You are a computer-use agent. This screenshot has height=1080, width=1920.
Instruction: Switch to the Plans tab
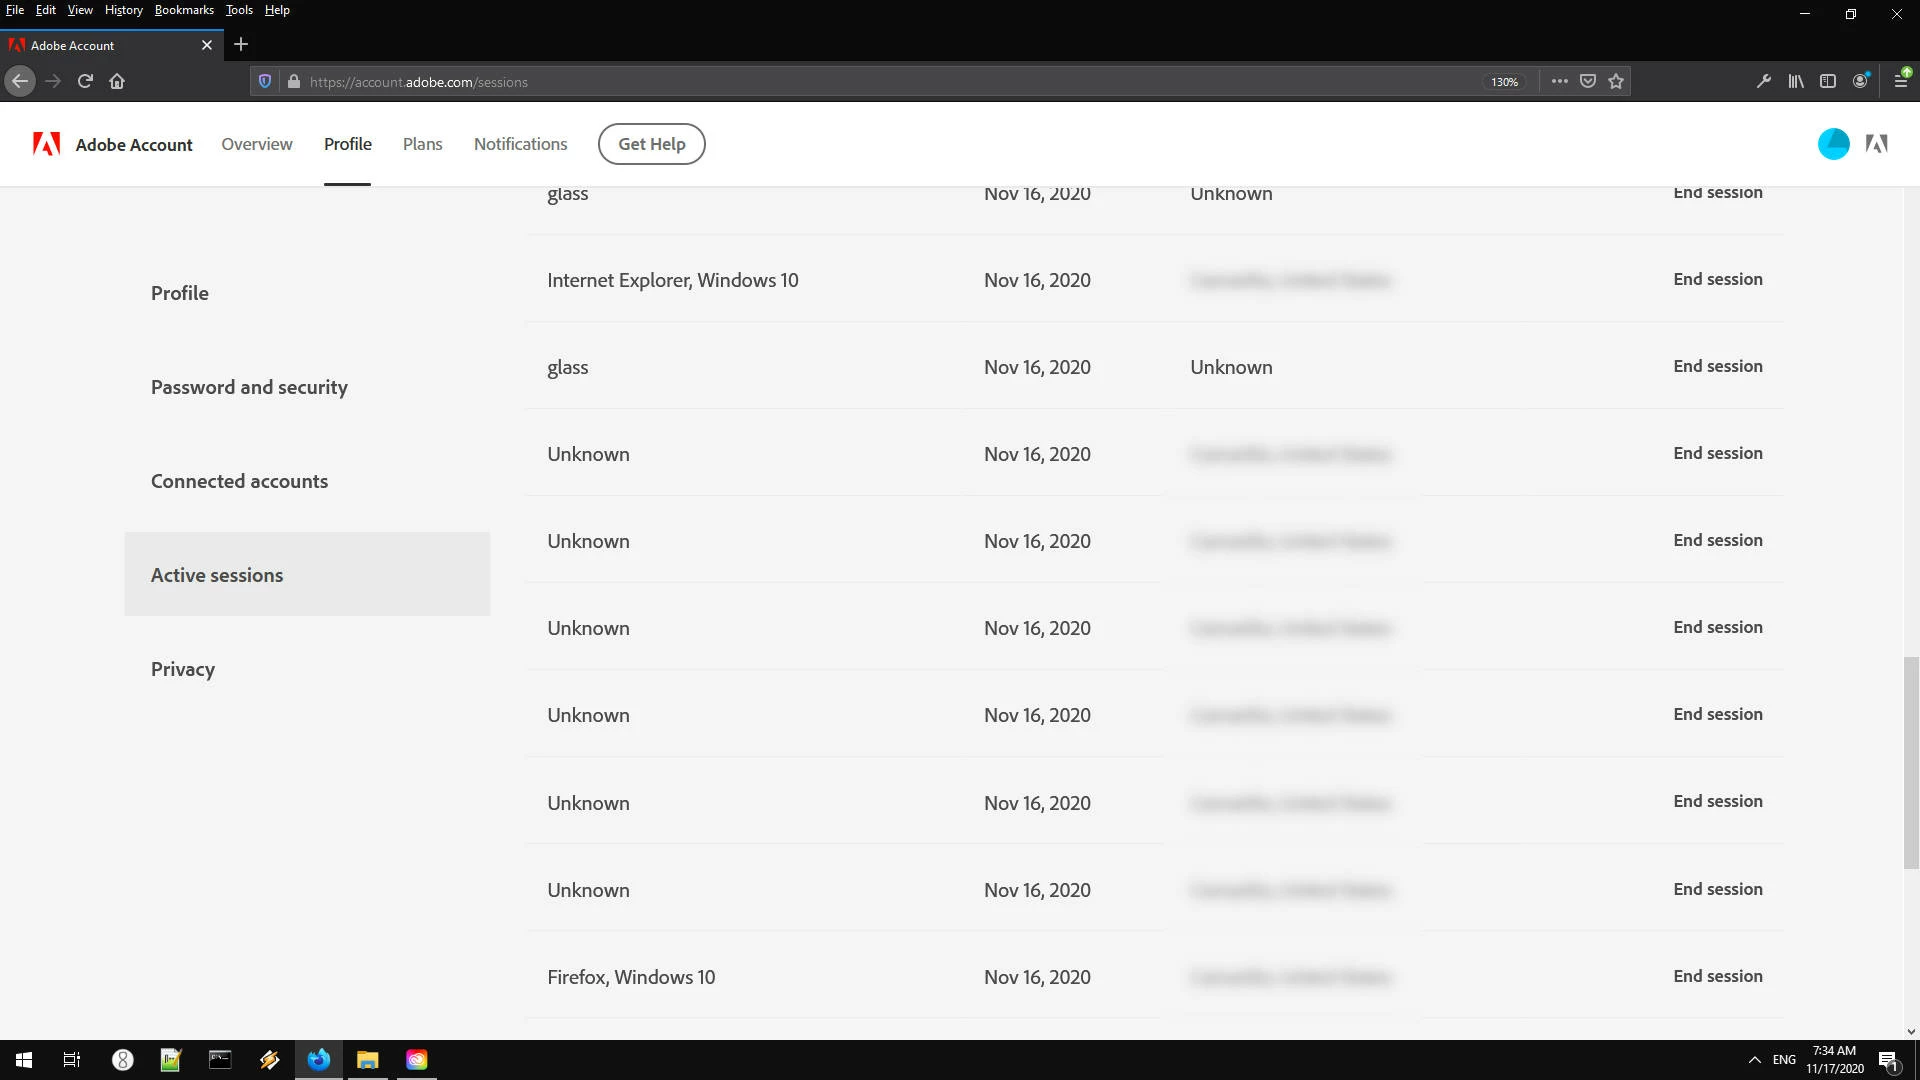click(422, 144)
